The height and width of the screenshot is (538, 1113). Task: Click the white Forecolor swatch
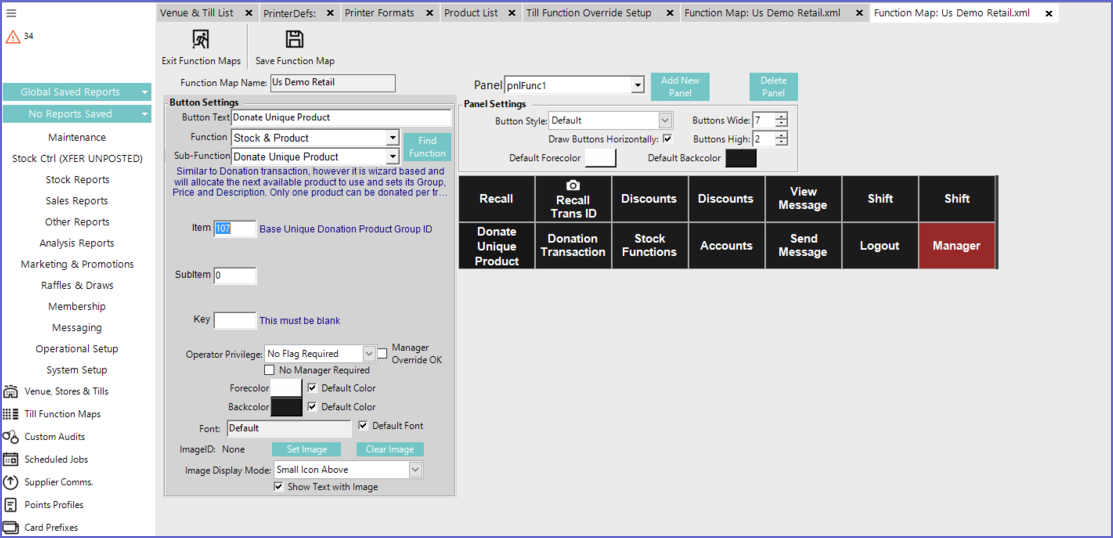(287, 388)
